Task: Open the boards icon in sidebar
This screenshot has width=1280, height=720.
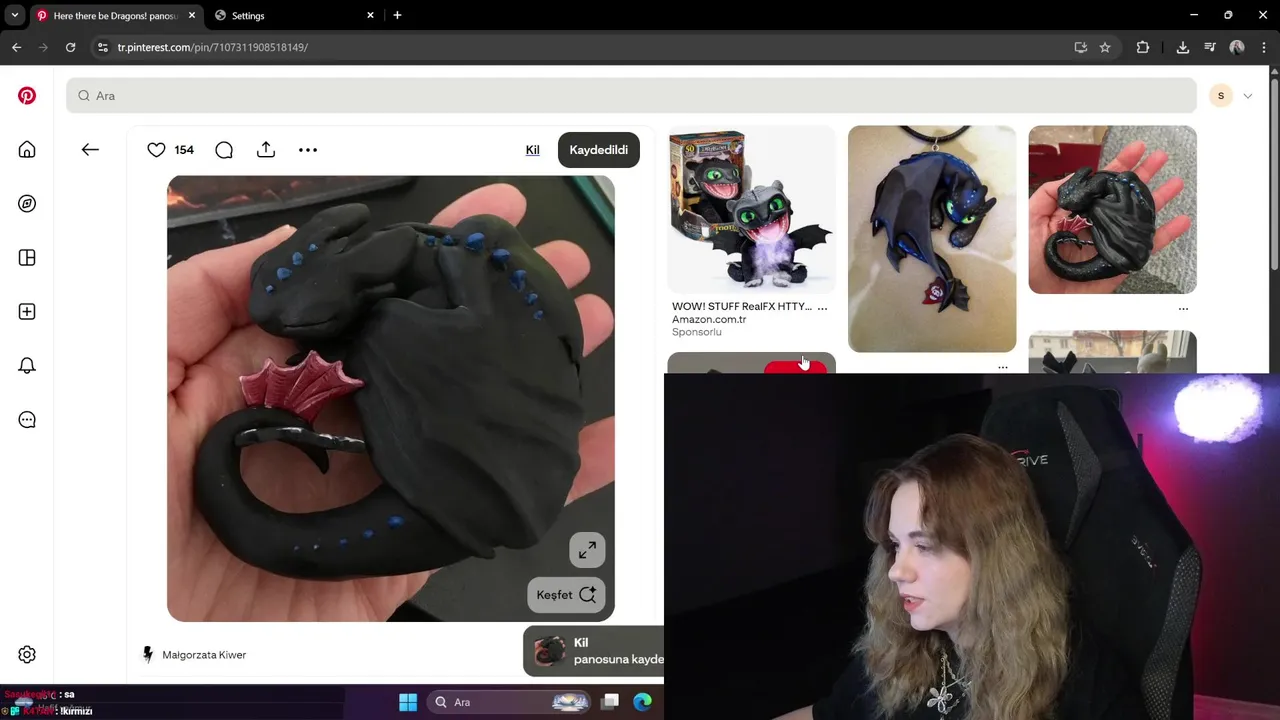Action: click(x=27, y=258)
